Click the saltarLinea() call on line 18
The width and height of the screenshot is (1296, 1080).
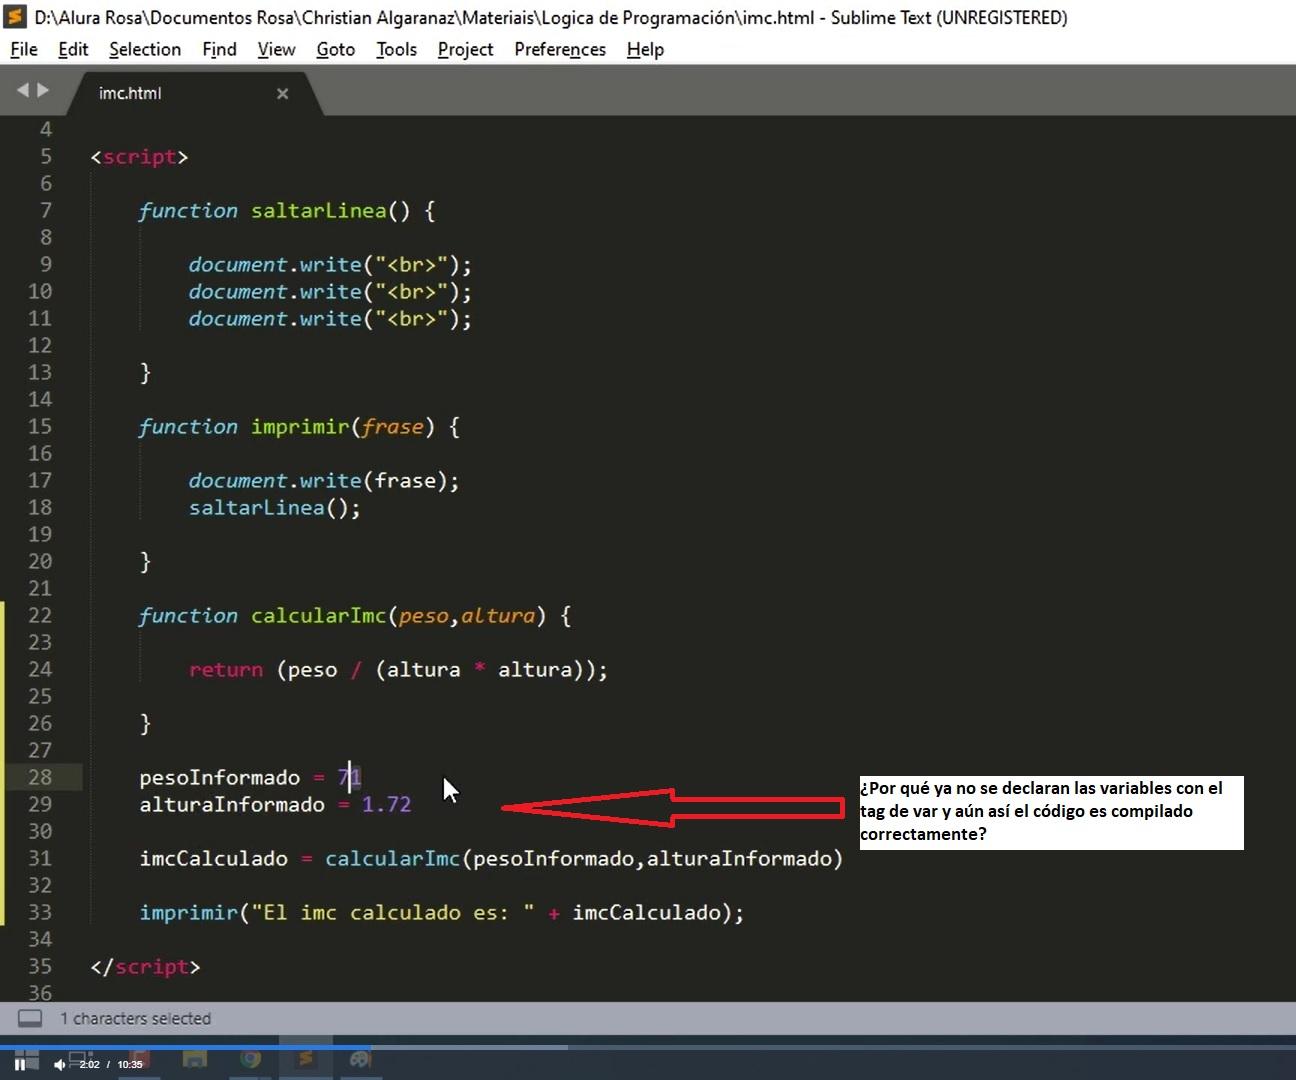pos(274,508)
